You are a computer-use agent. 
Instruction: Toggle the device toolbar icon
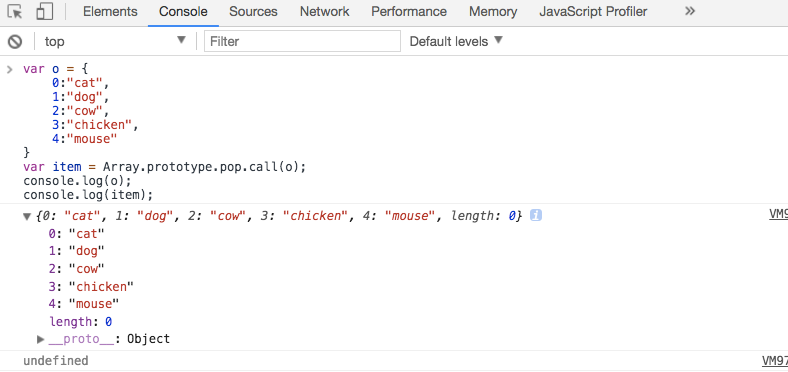pyautogui.click(x=45, y=12)
